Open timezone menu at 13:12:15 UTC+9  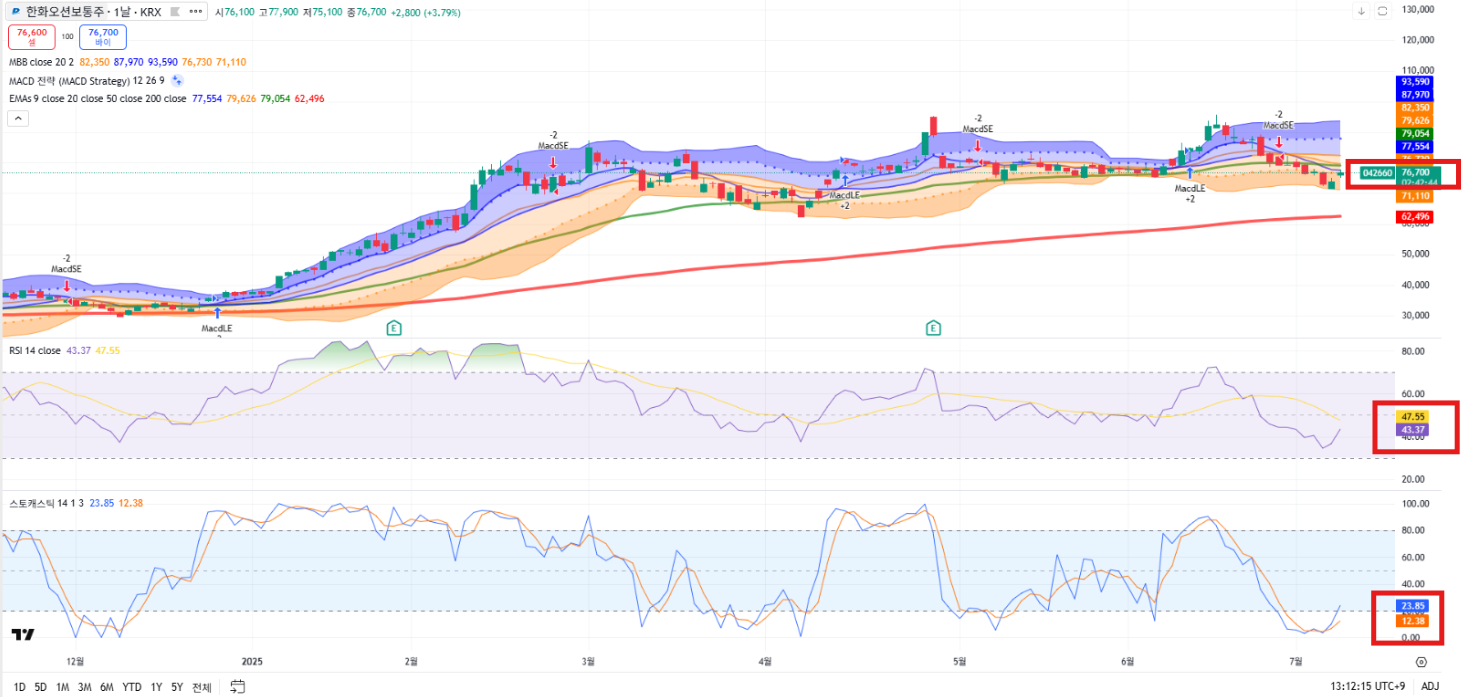pos(1368,687)
